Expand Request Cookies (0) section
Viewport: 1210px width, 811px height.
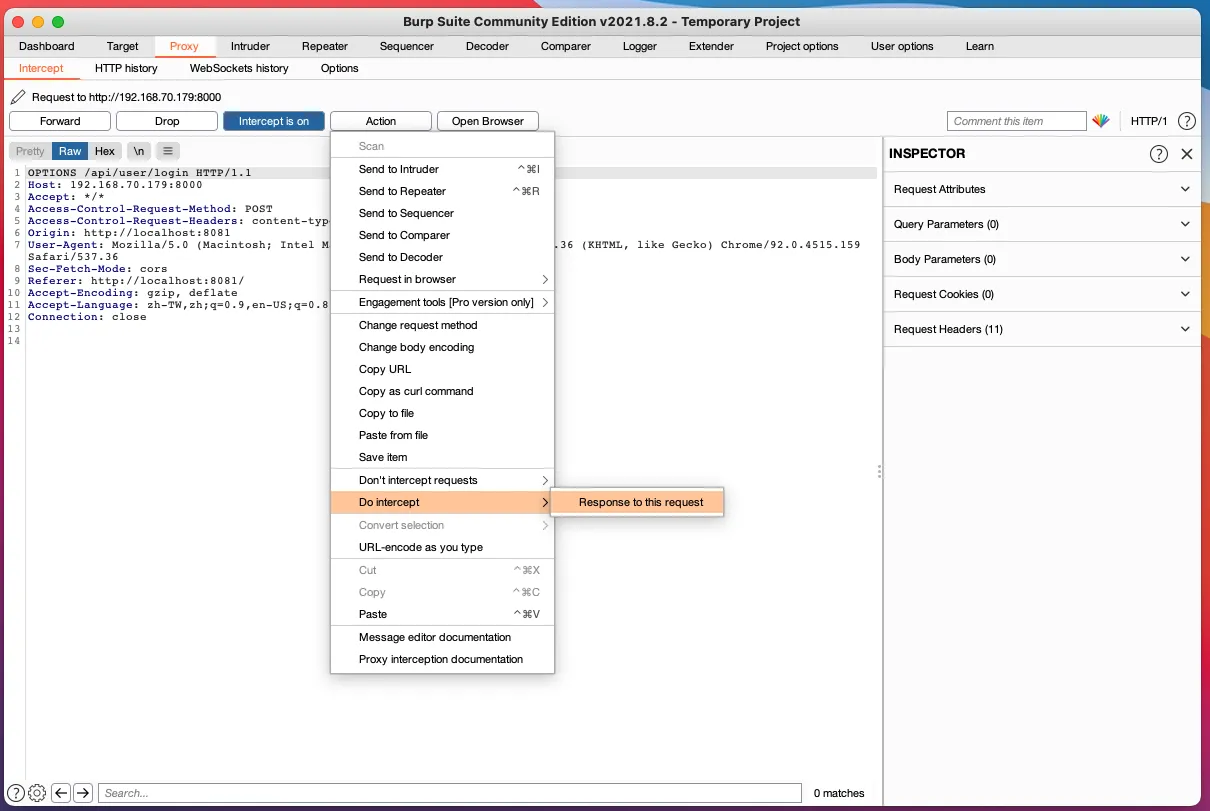1042,294
